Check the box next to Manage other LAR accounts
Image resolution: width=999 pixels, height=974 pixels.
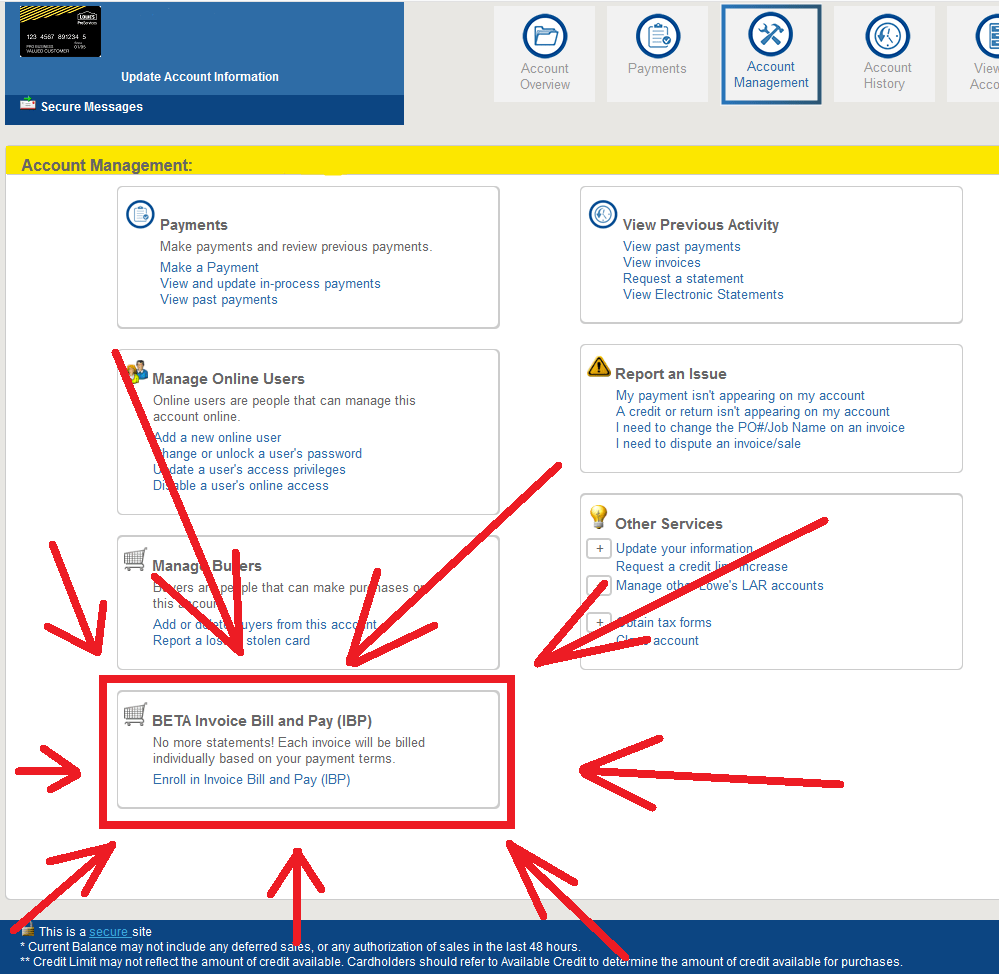coord(598,585)
